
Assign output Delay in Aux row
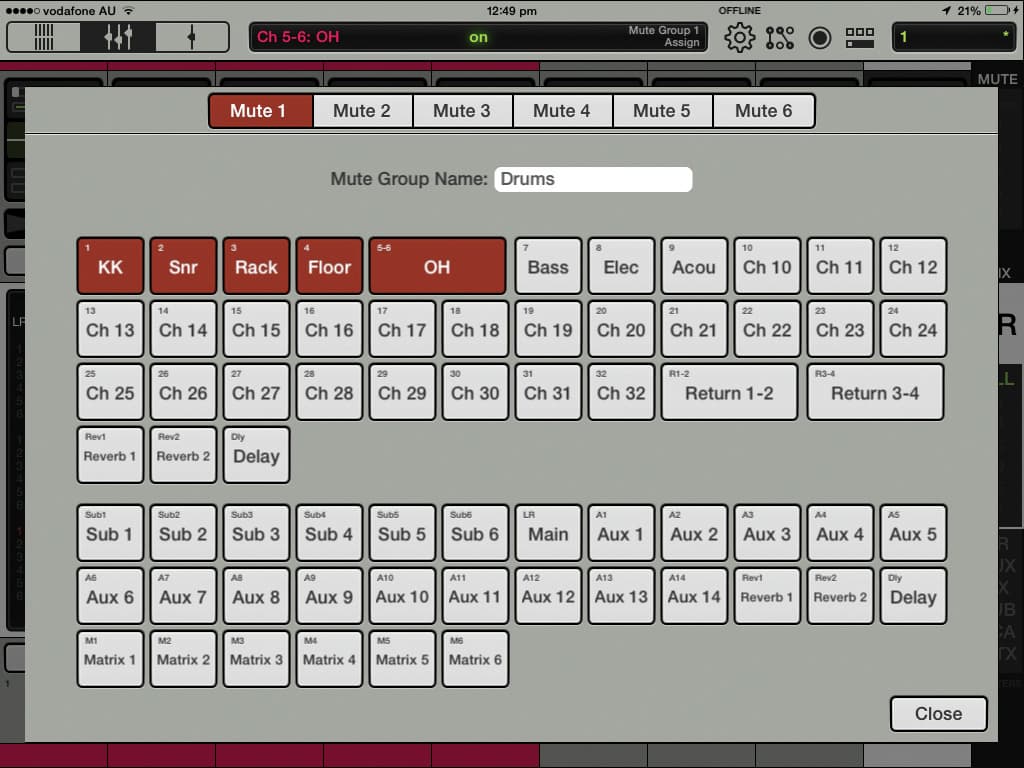coord(913,596)
